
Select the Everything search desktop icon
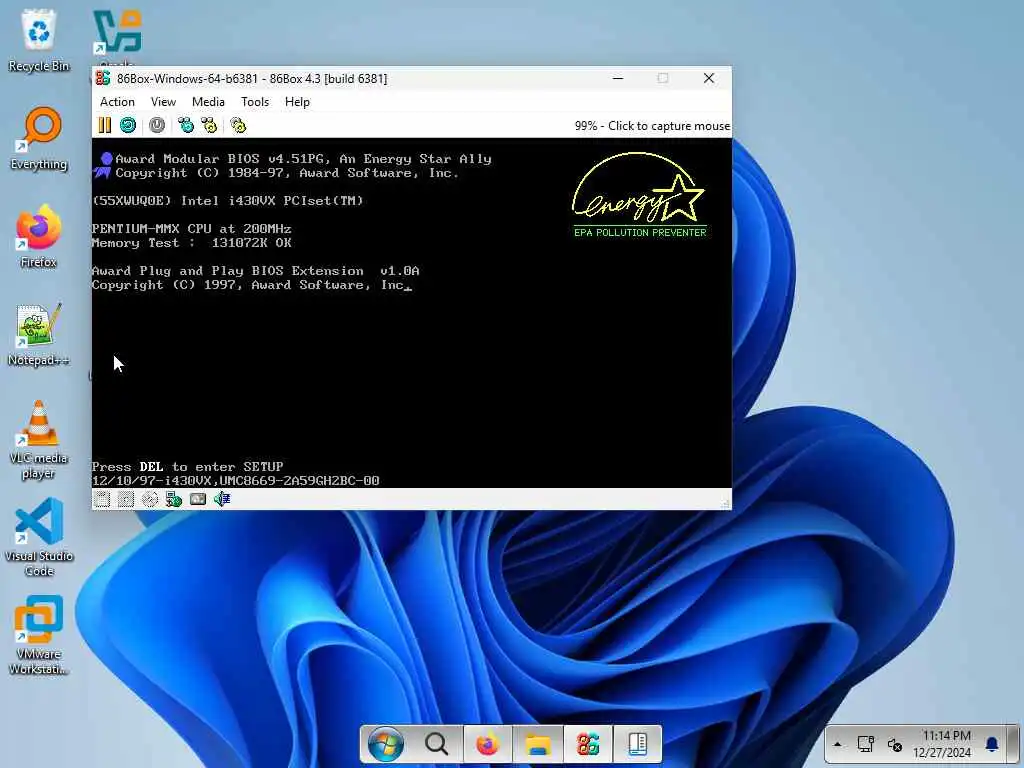pos(39,138)
